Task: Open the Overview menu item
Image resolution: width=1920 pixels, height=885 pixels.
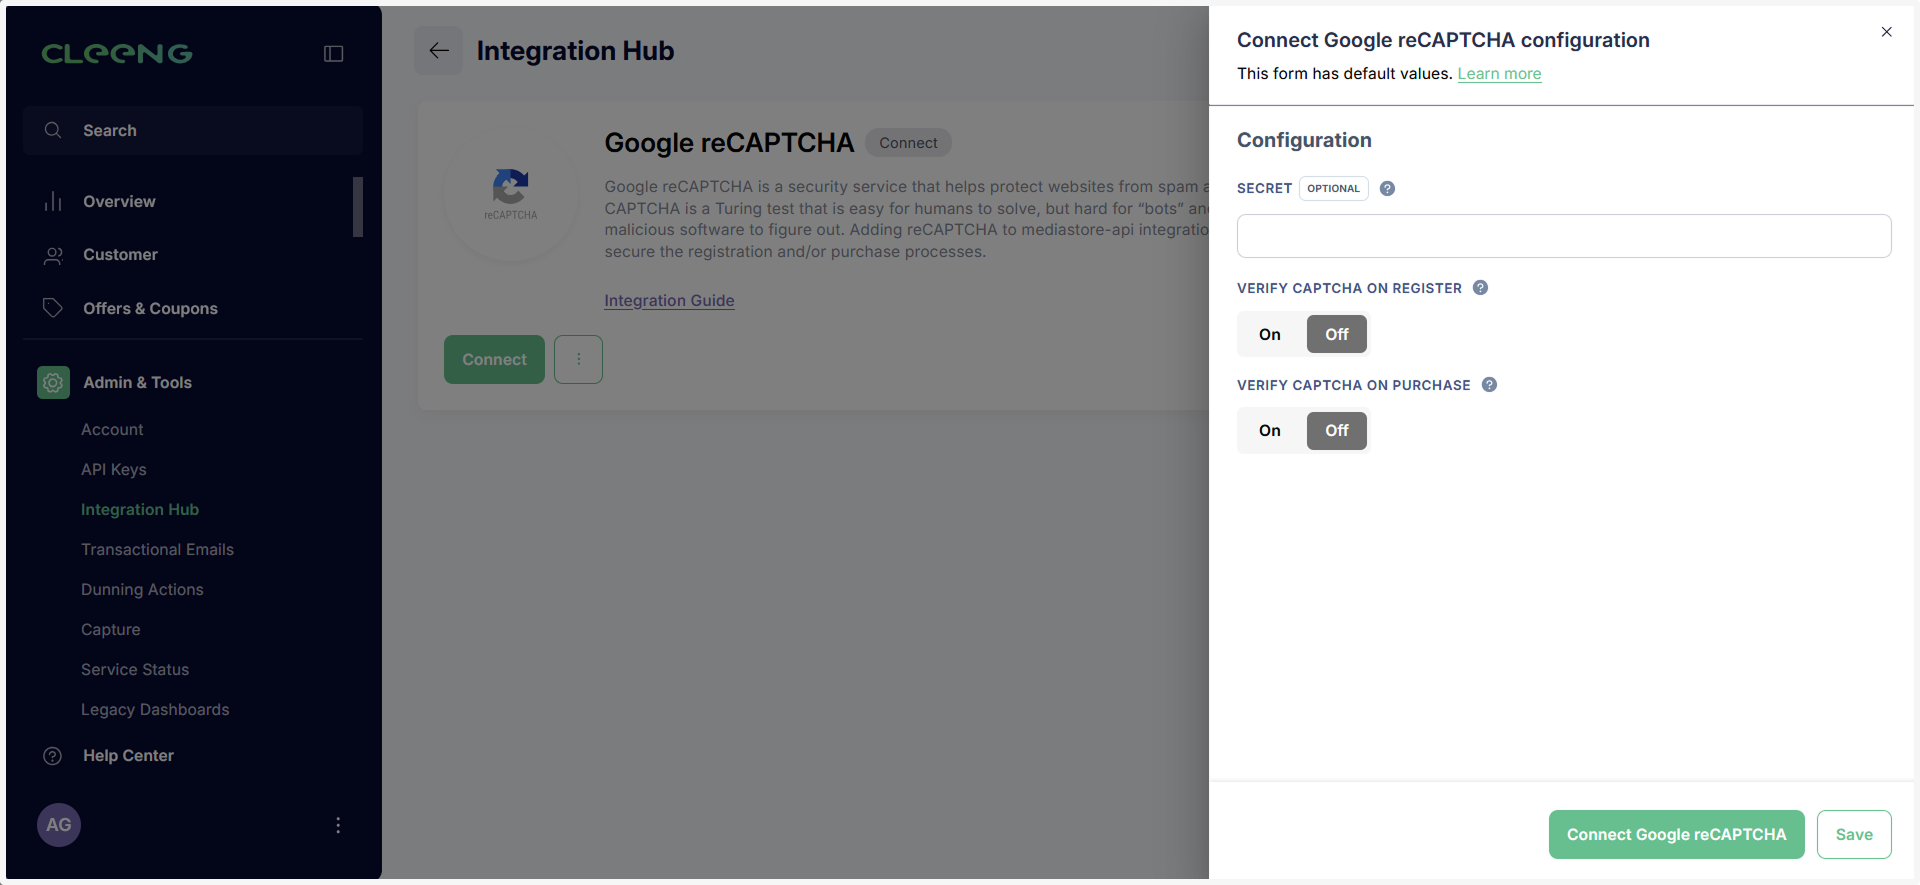Action: tap(119, 202)
